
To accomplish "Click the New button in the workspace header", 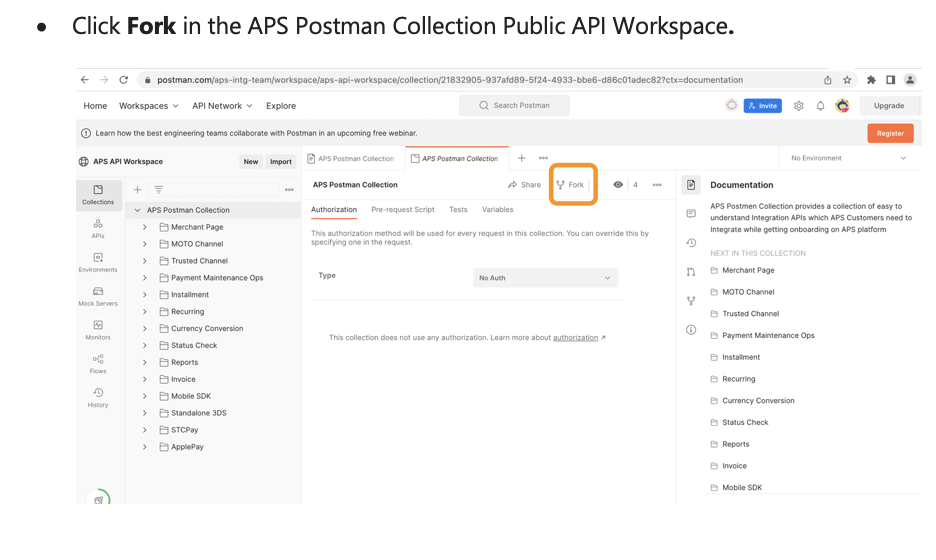I will click(x=251, y=162).
